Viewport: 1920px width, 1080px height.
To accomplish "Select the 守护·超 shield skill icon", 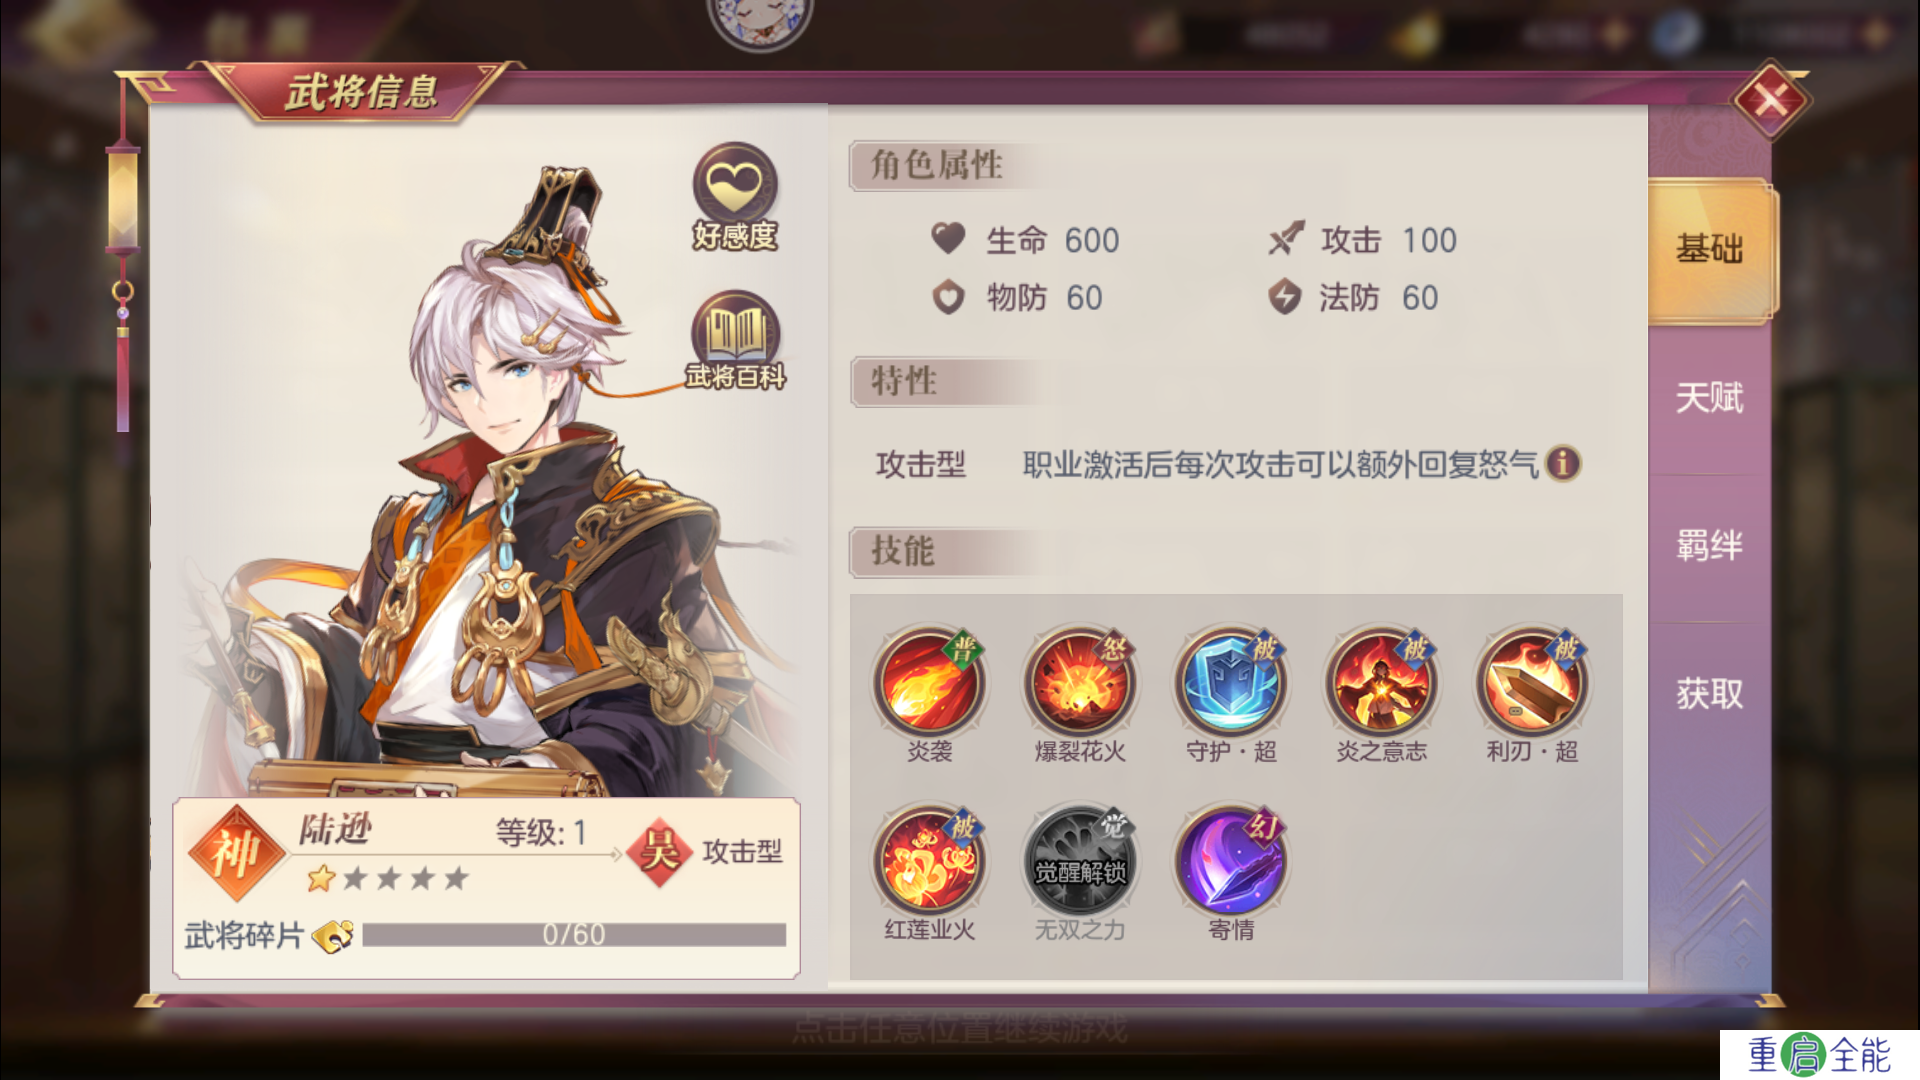I will click(1231, 683).
